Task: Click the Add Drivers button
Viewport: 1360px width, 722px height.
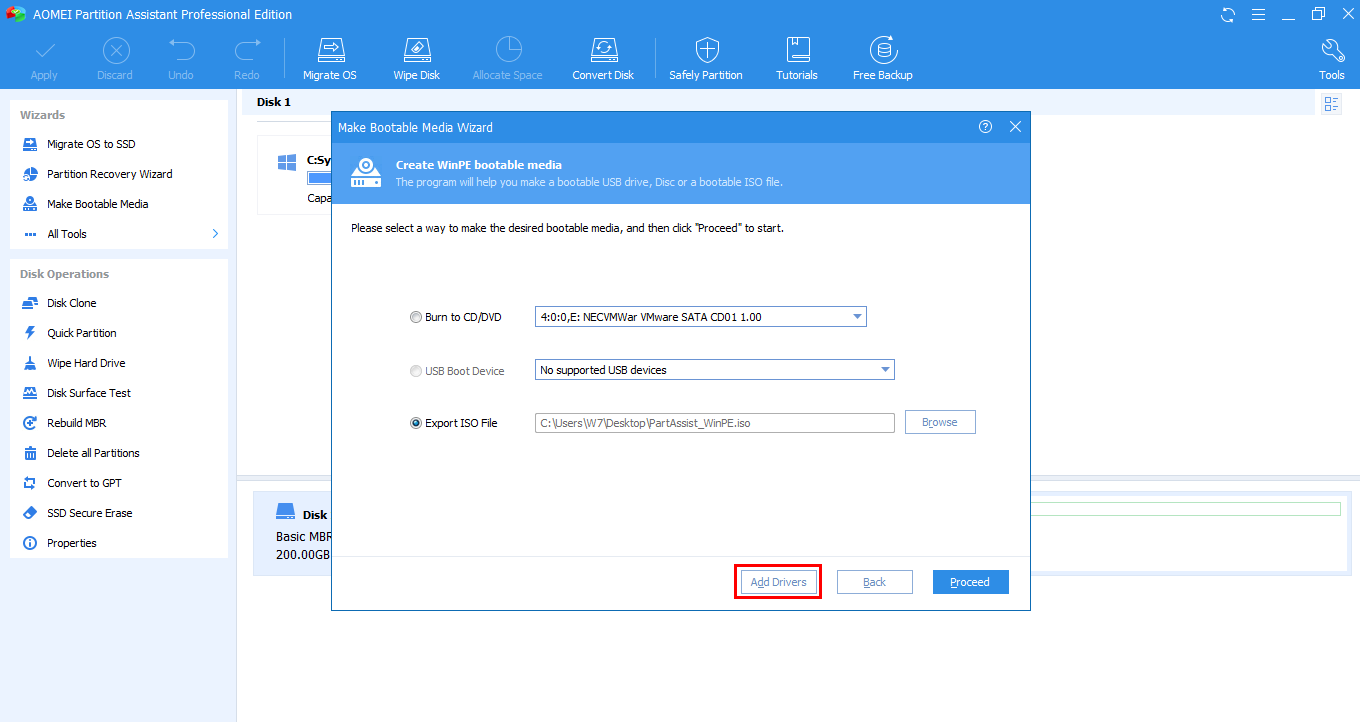Action: 778,582
